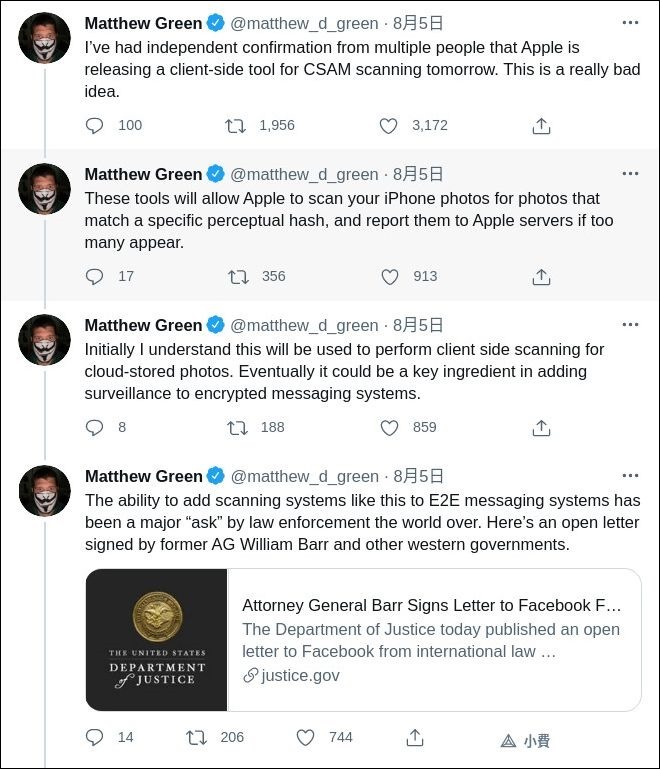Viewport: 660px width, 769px height.
Task: Reply to the cloud-stored photos tweet
Action: point(94,428)
